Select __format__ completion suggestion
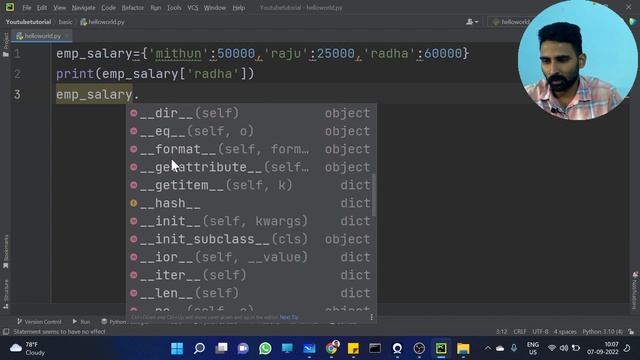 point(251,149)
